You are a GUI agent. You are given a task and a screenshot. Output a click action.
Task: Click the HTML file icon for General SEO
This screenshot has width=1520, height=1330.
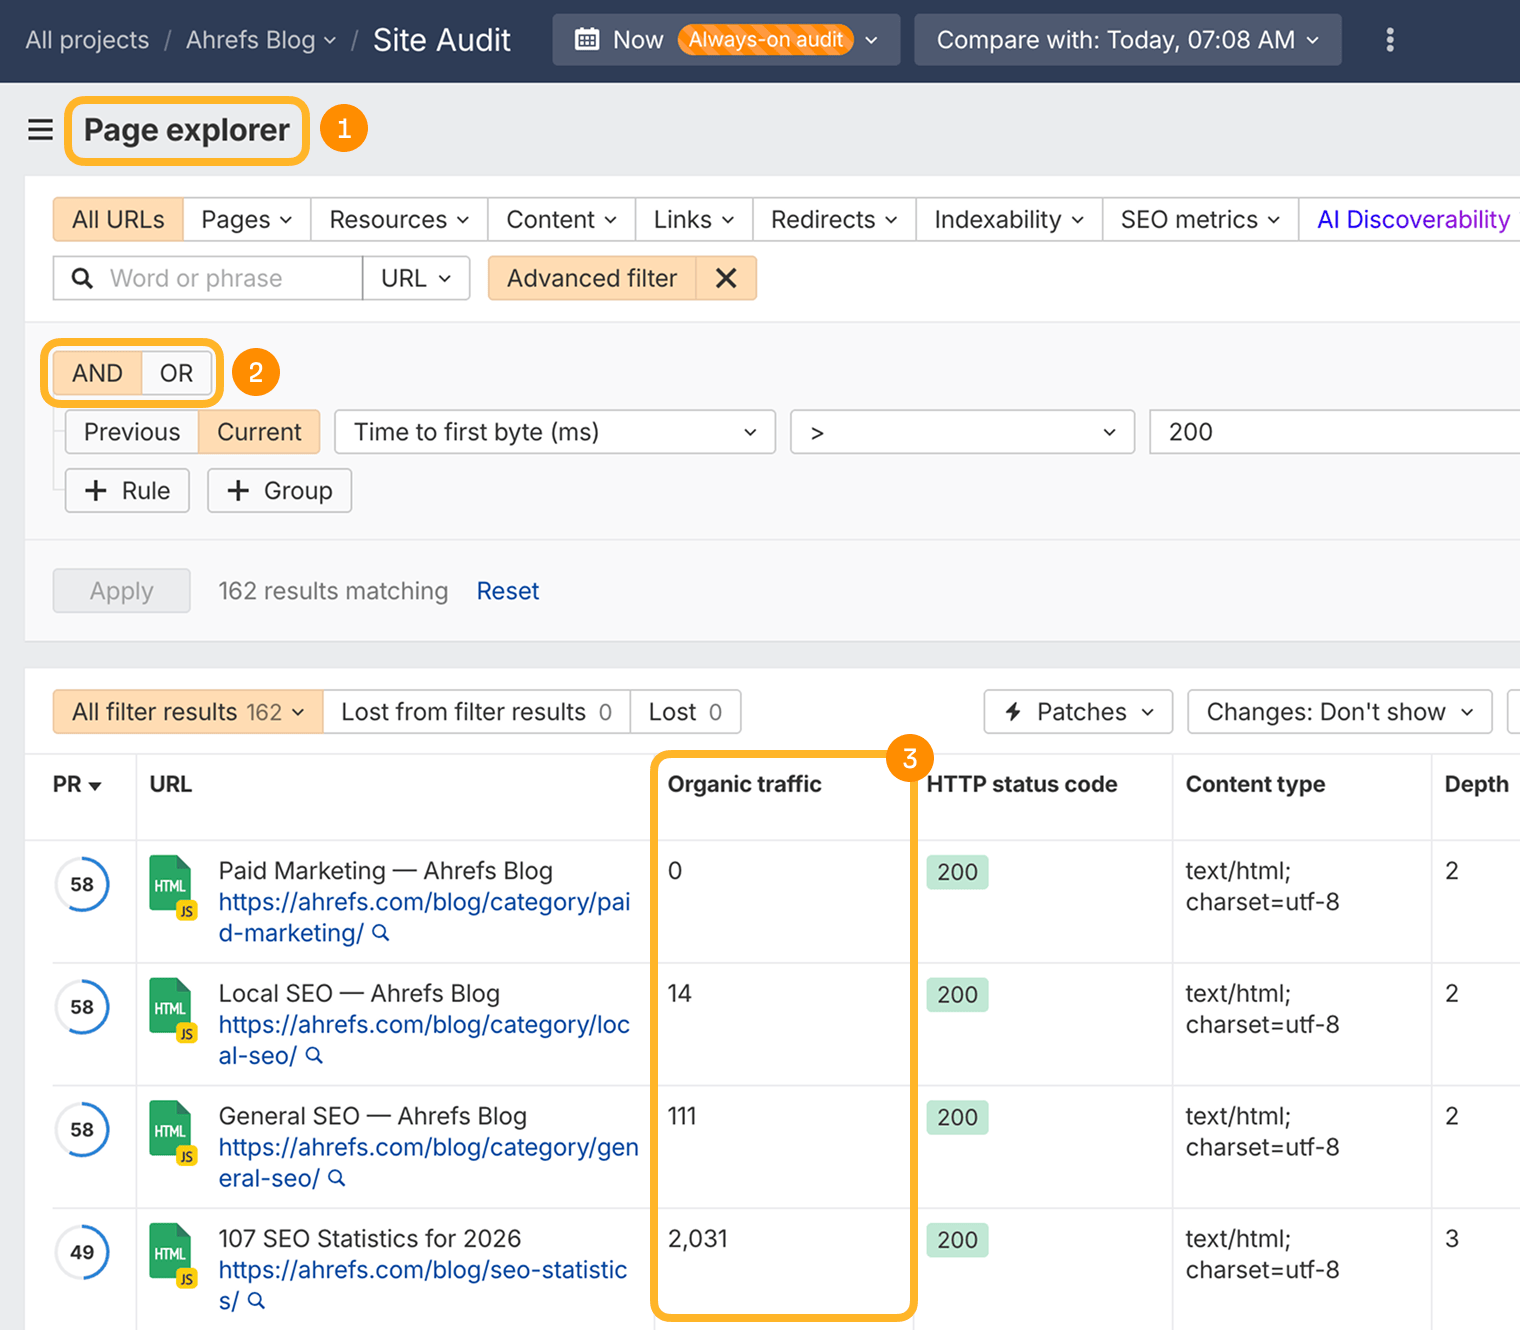172,1132
